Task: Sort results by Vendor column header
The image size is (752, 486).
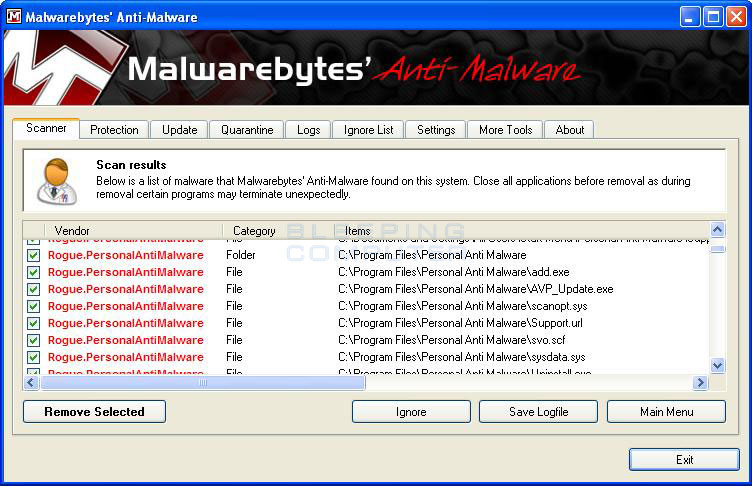Action: [x=133, y=230]
